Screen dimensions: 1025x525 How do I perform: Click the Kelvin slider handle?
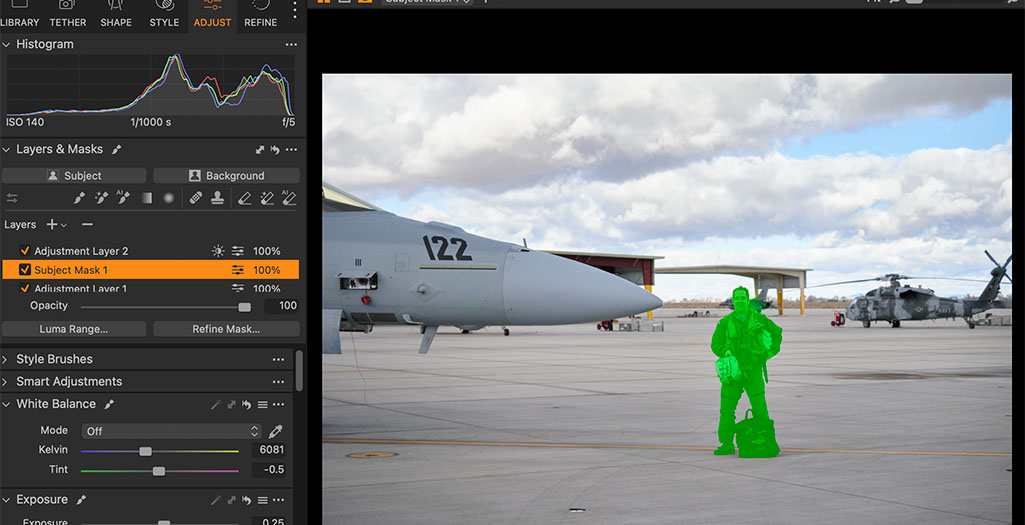146,451
